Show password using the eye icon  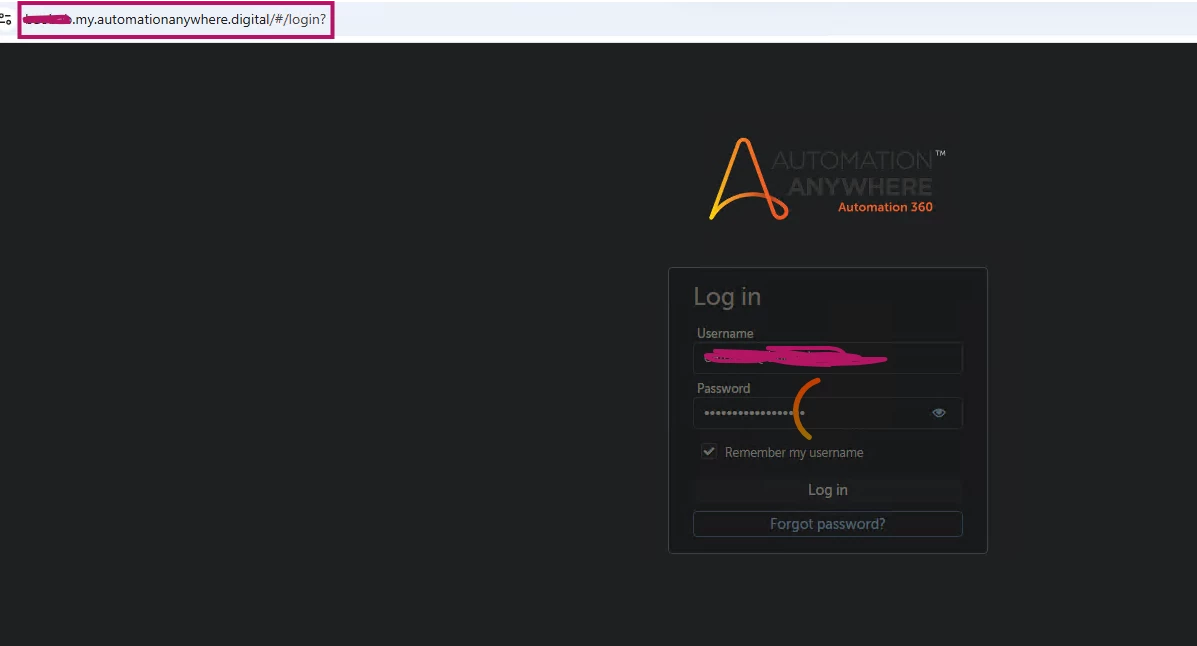[x=939, y=413]
